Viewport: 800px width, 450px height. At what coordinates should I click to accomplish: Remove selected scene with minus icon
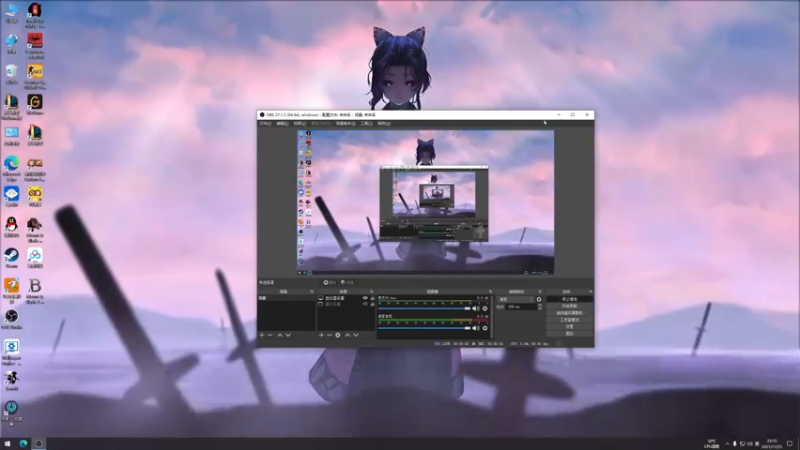[x=270, y=335]
